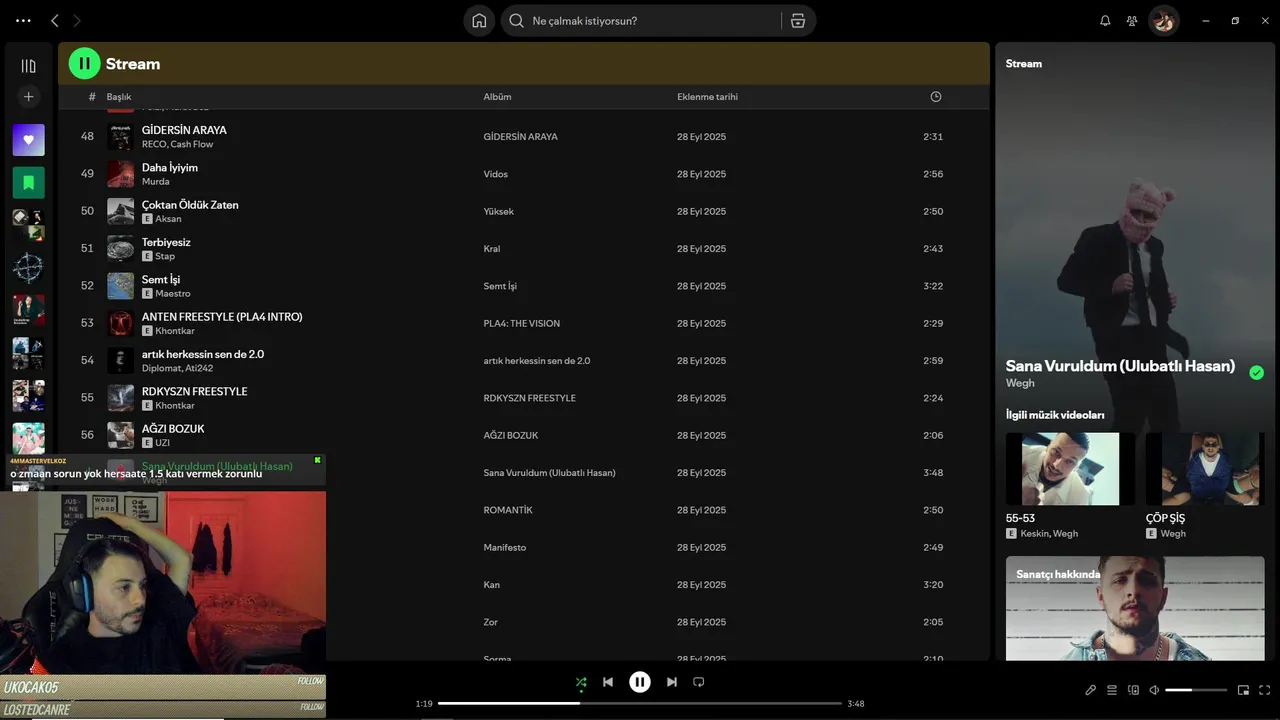Open the barbed-wire circle playlist in sidebar
Viewport: 1280px width, 720px height.
click(28, 268)
